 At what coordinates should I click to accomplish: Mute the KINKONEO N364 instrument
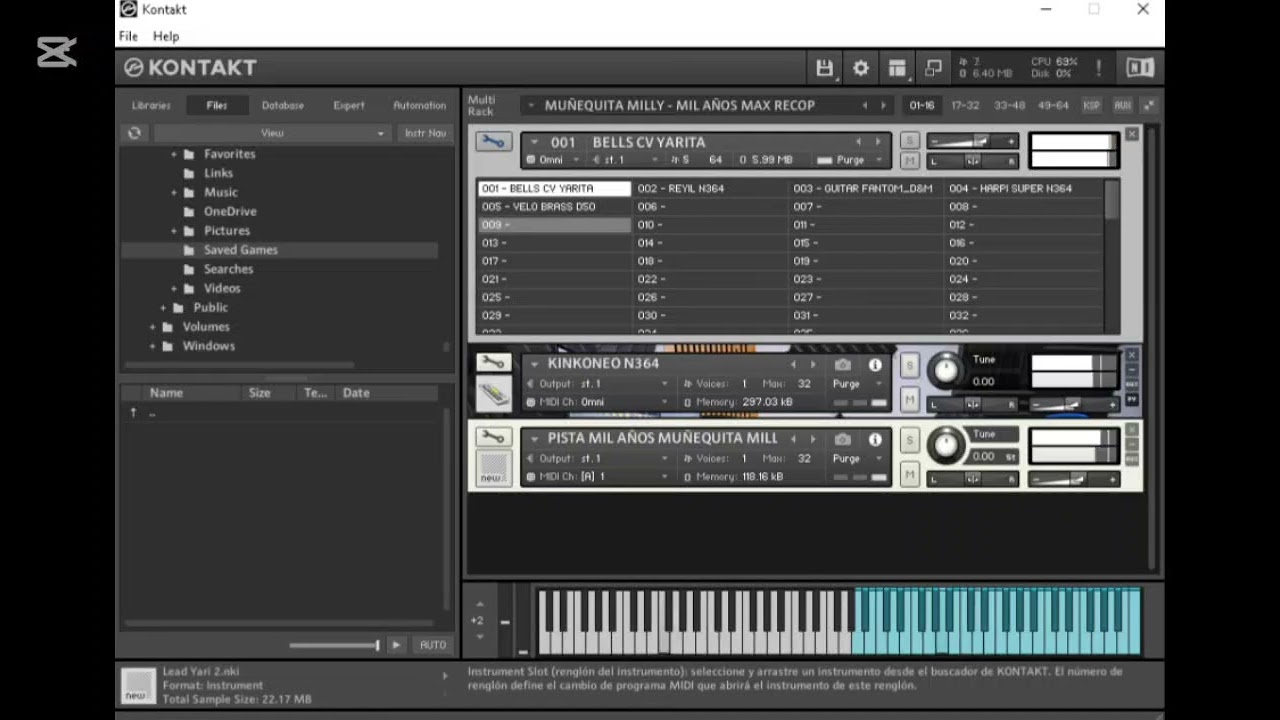click(909, 400)
